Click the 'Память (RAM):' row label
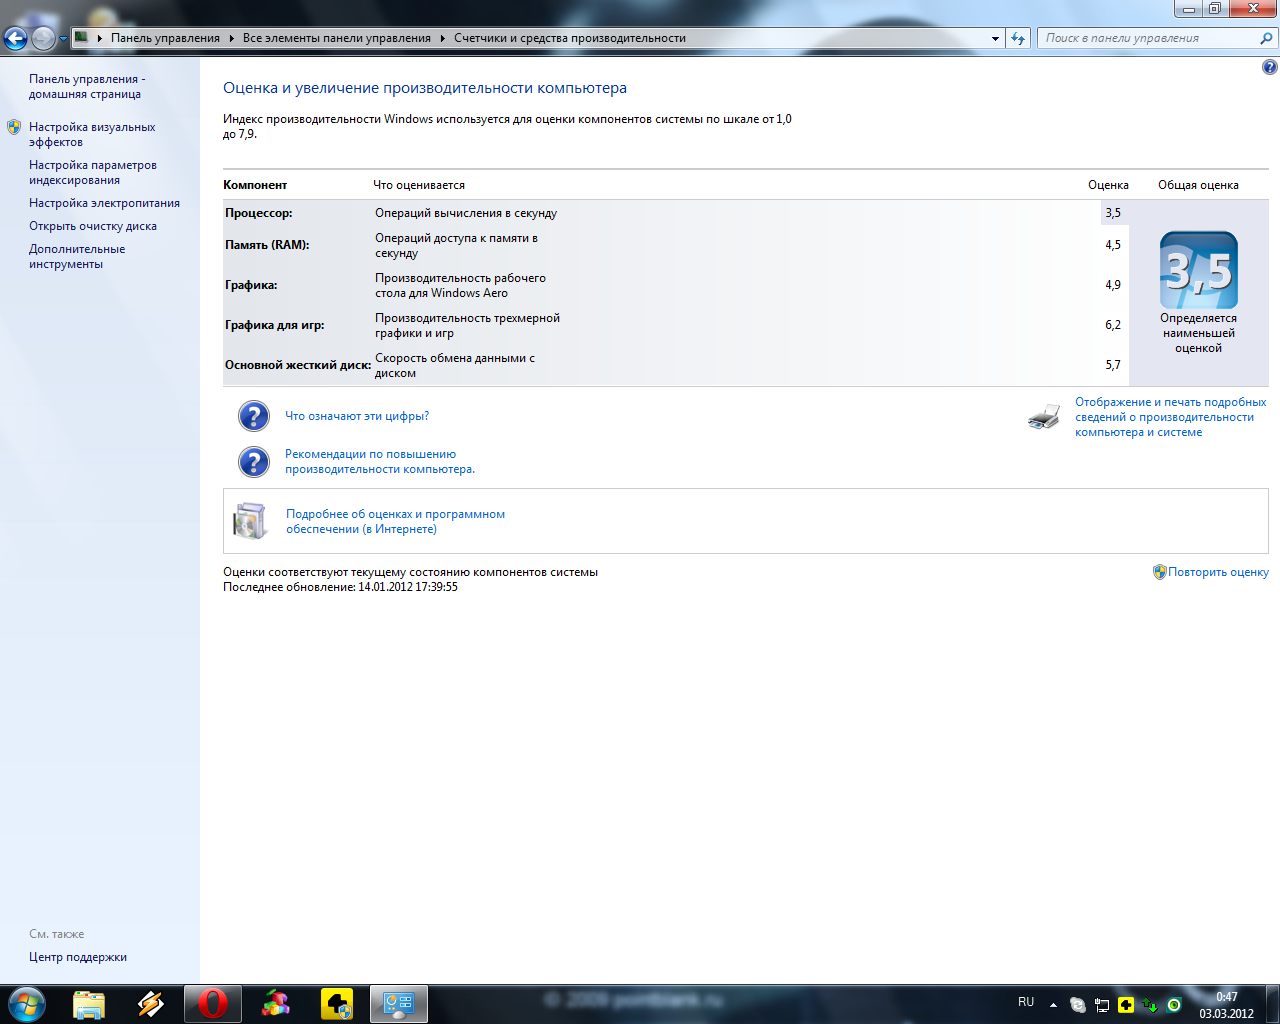 click(267, 245)
